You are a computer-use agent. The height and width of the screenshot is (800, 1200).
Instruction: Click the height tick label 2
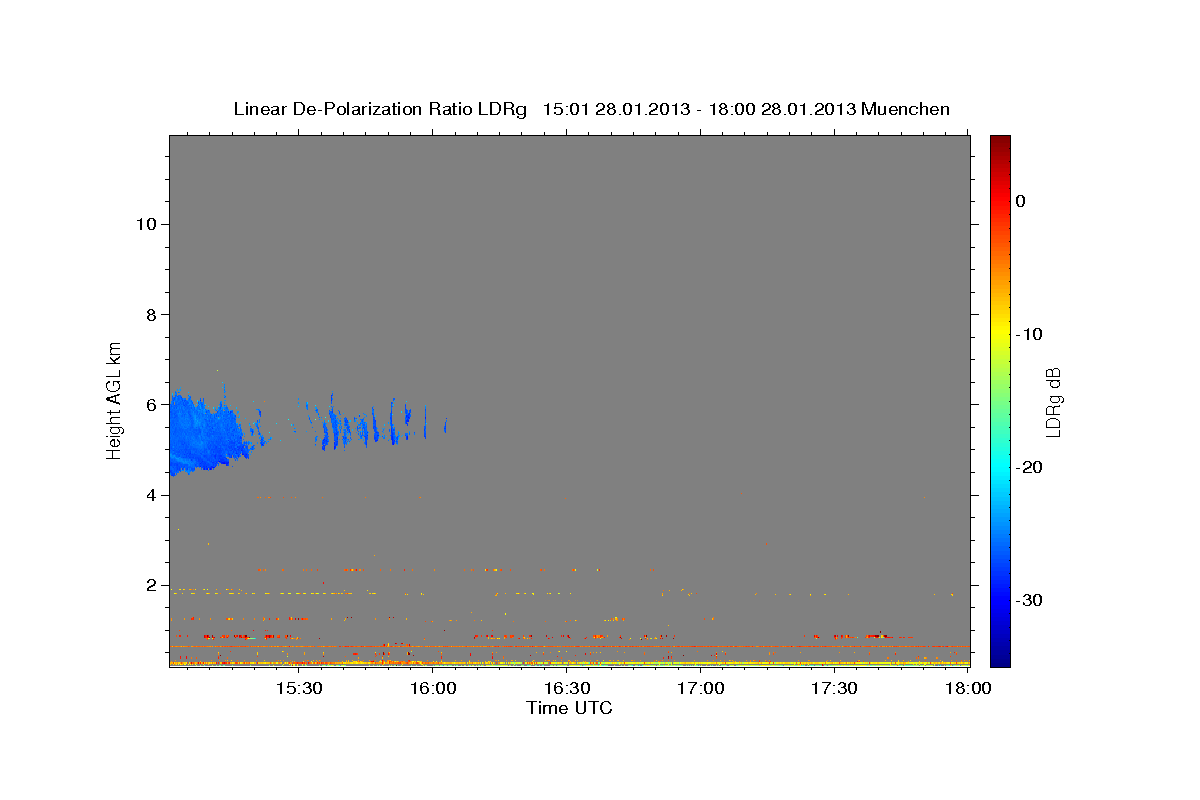[151, 586]
